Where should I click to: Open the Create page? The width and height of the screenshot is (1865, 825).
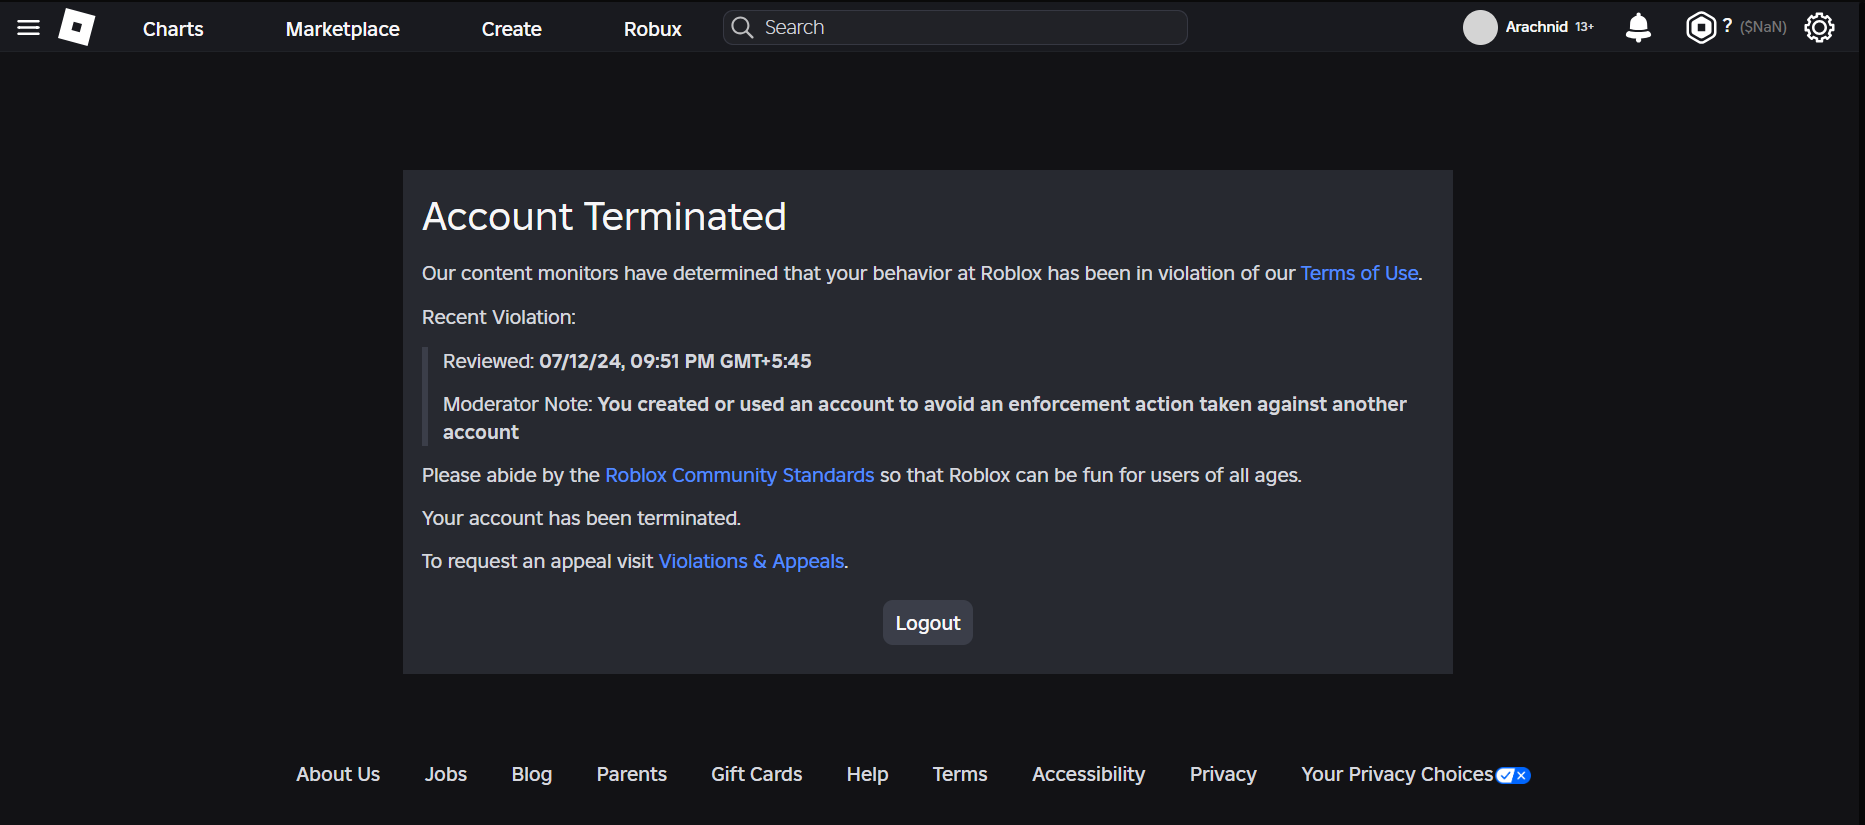tap(512, 29)
